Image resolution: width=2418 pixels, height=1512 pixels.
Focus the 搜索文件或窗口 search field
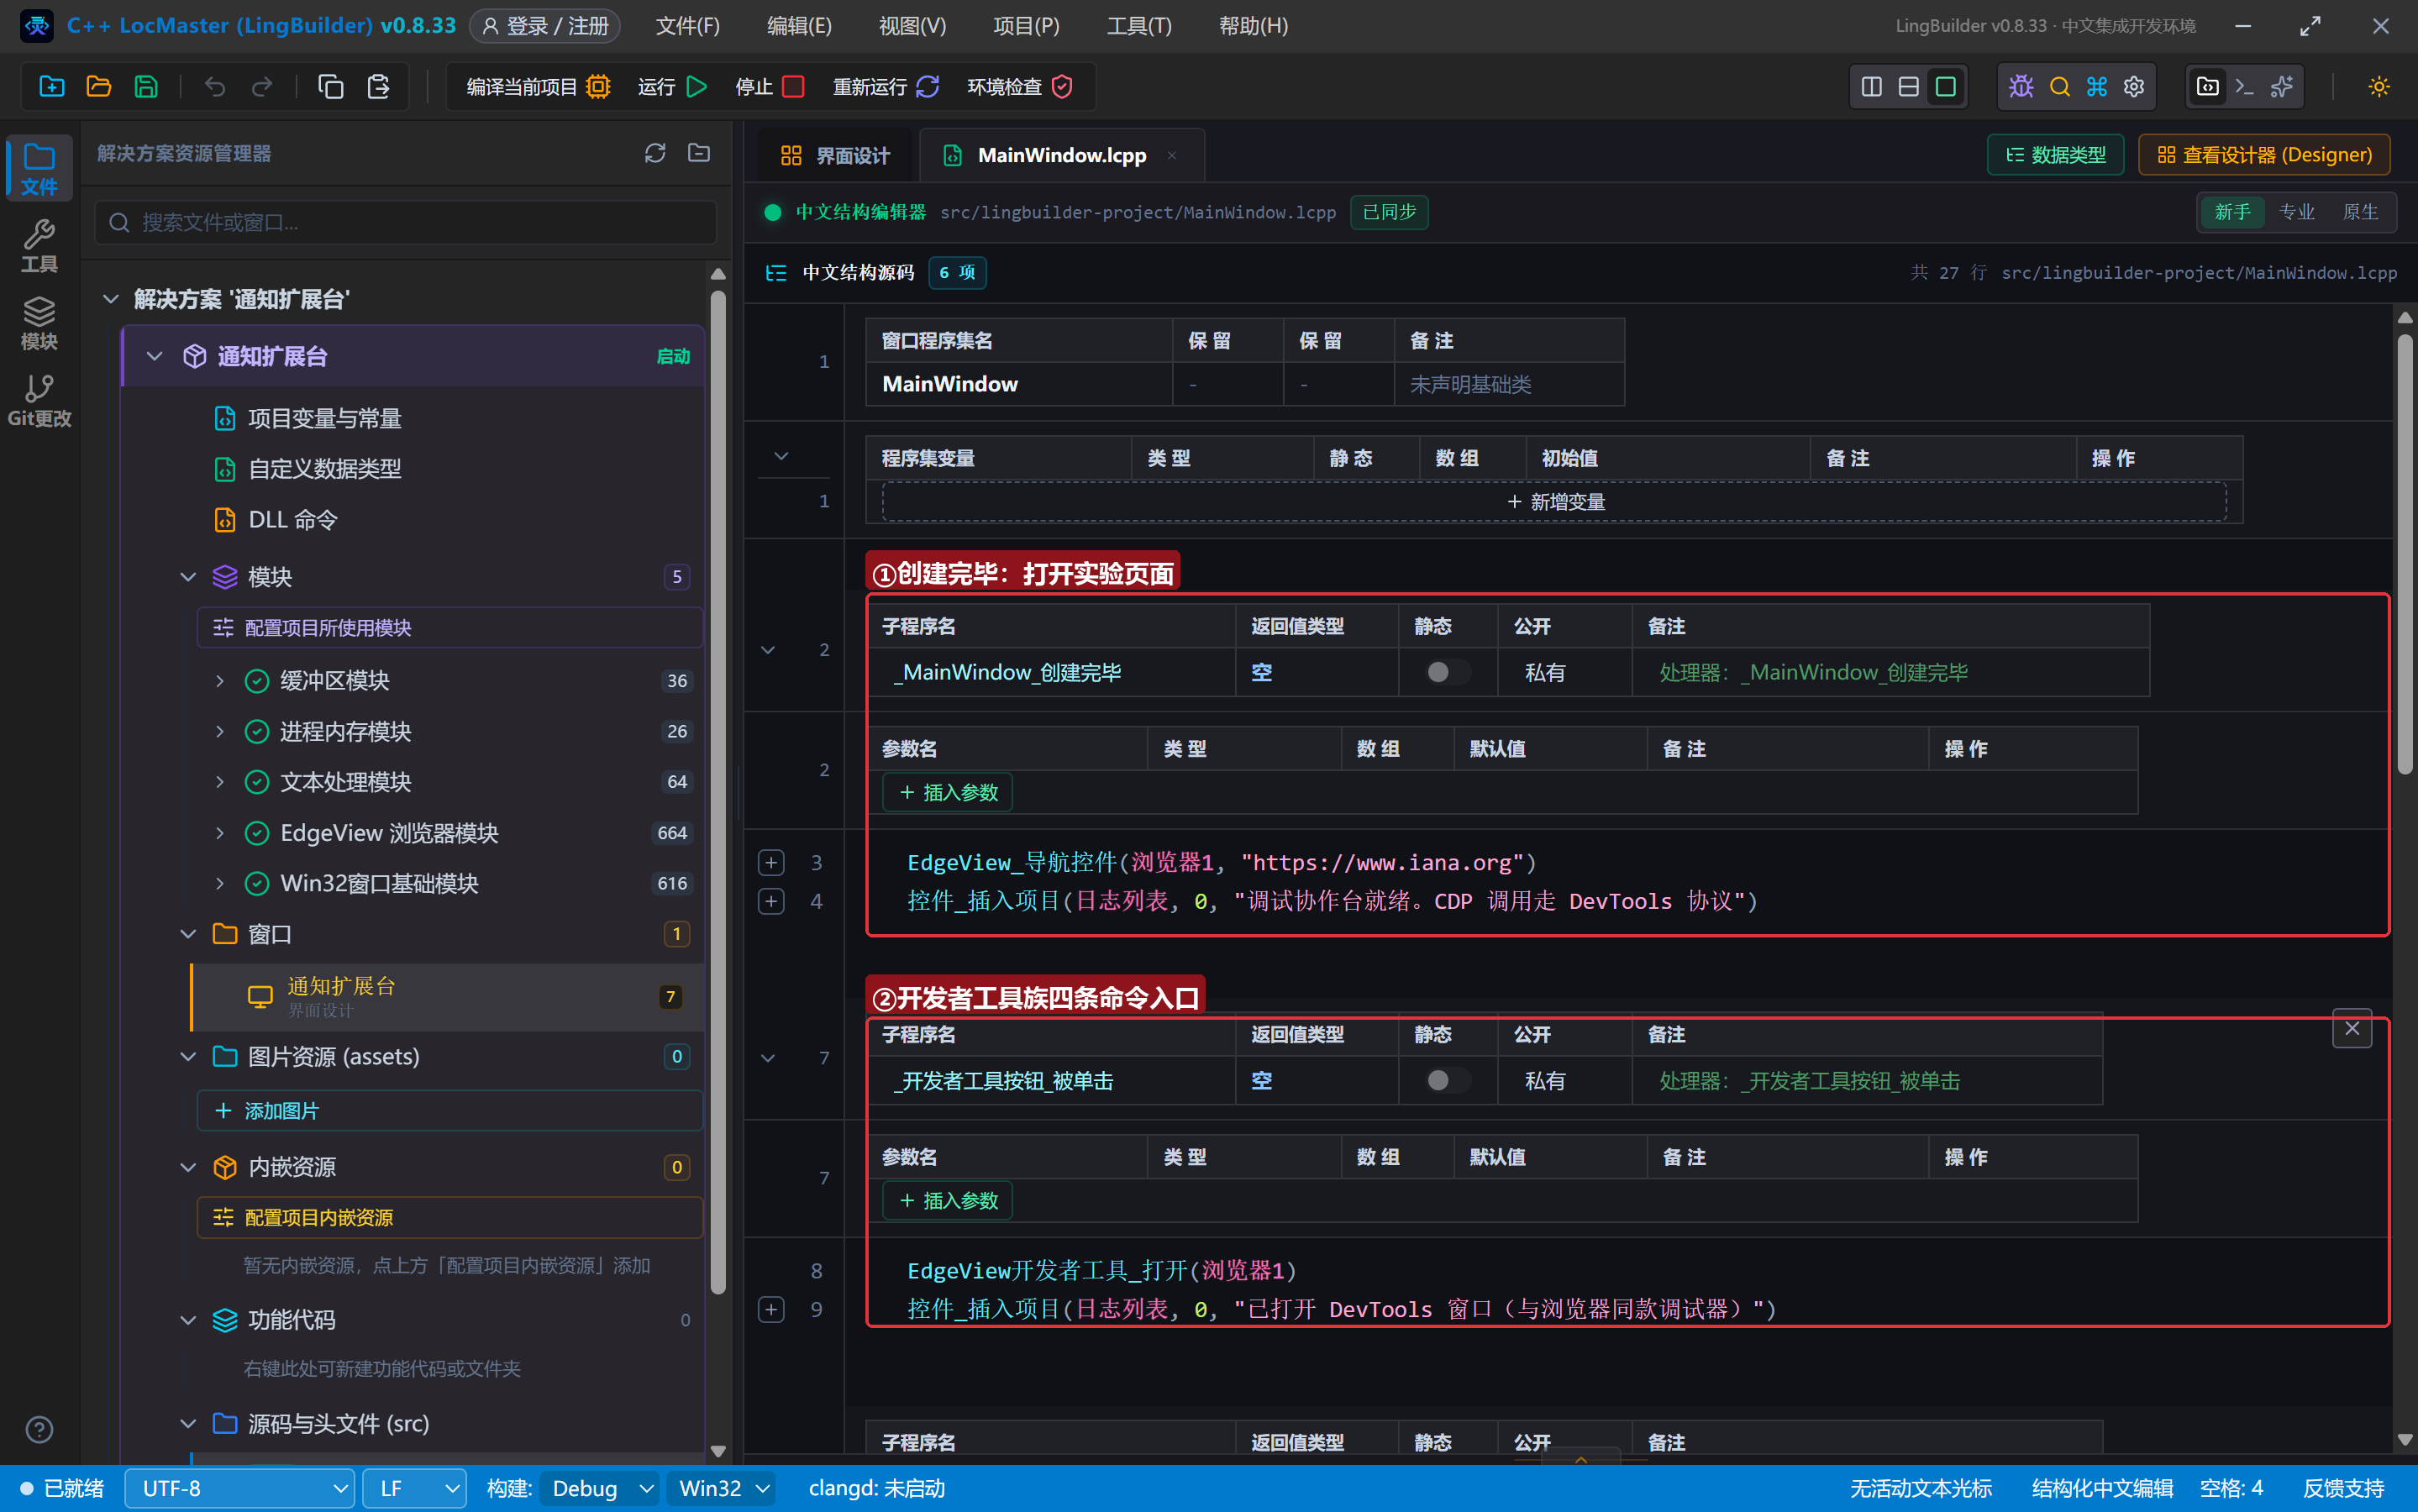[405, 222]
